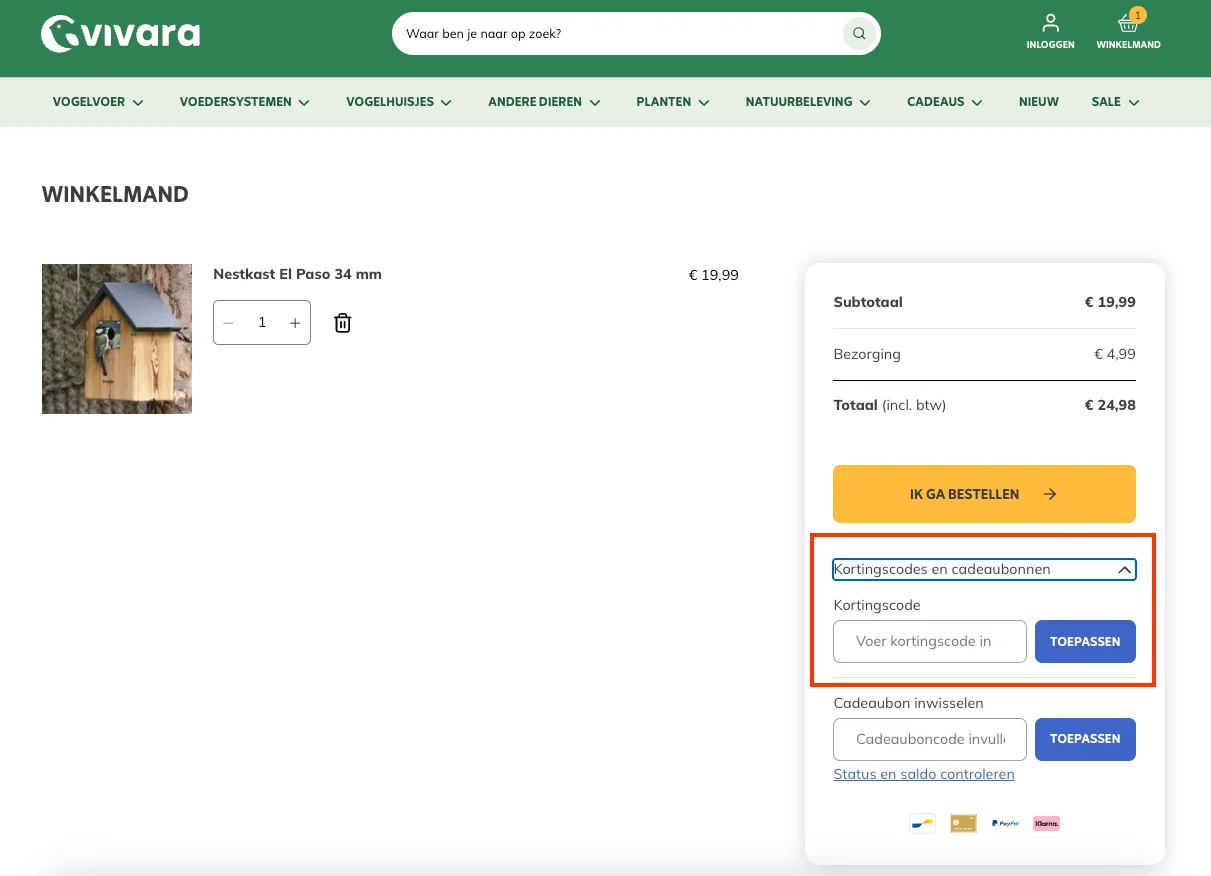Viewport: 1211px width, 876px height.
Task: Apply discount code with TOEPASSEN button
Action: [1085, 641]
